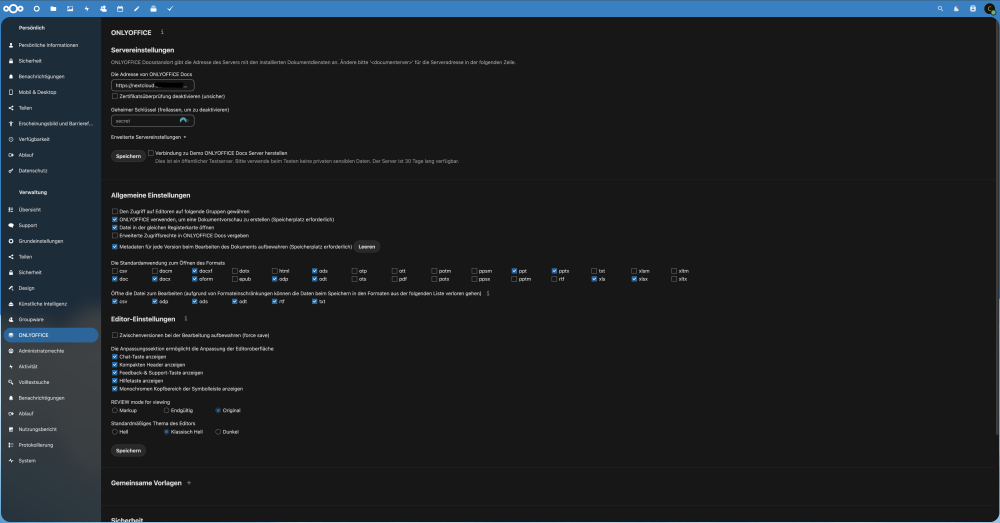The image size is (1000, 523).
Task: Toggle Hilfetaste anzeigen checkbox
Action: tap(115, 381)
